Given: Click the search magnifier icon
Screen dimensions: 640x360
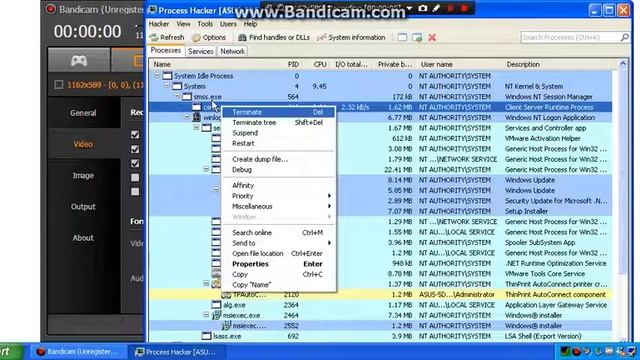Looking at the screenshot, I should click(x=624, y=38).
